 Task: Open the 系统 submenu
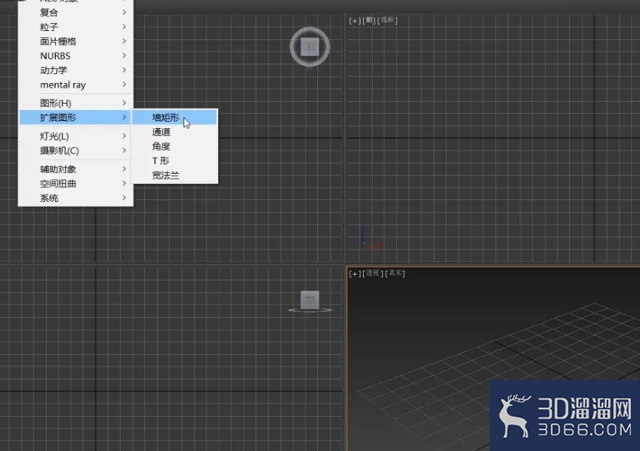(76, 198)
